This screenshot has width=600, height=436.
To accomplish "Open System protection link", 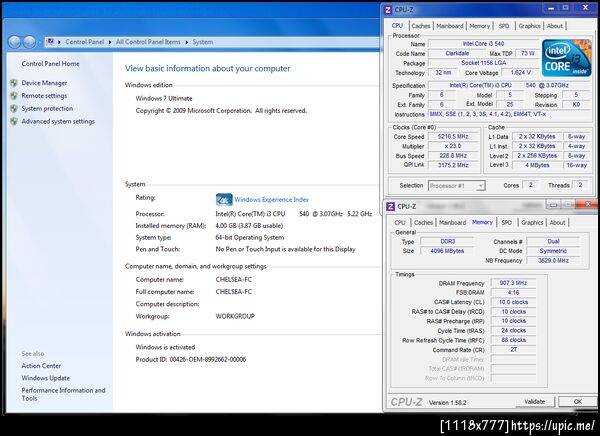I will (x=47, y=108).
